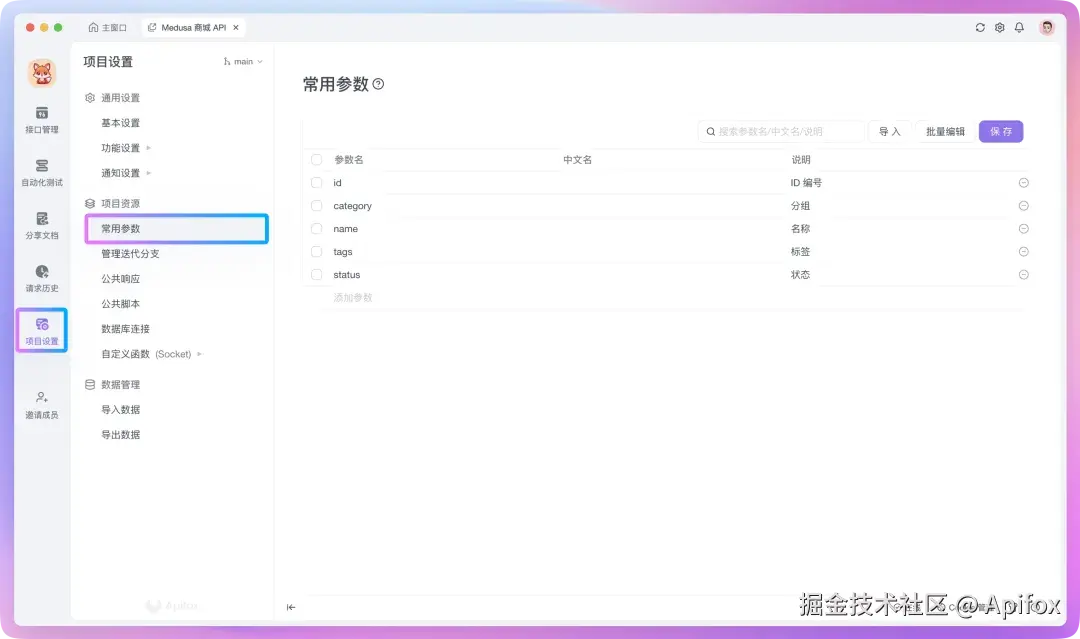Image resolution: width=1080 pixels, height=639 pixels.
Task: Check the checkbox for the id parameter row
Action: [317, 182]
